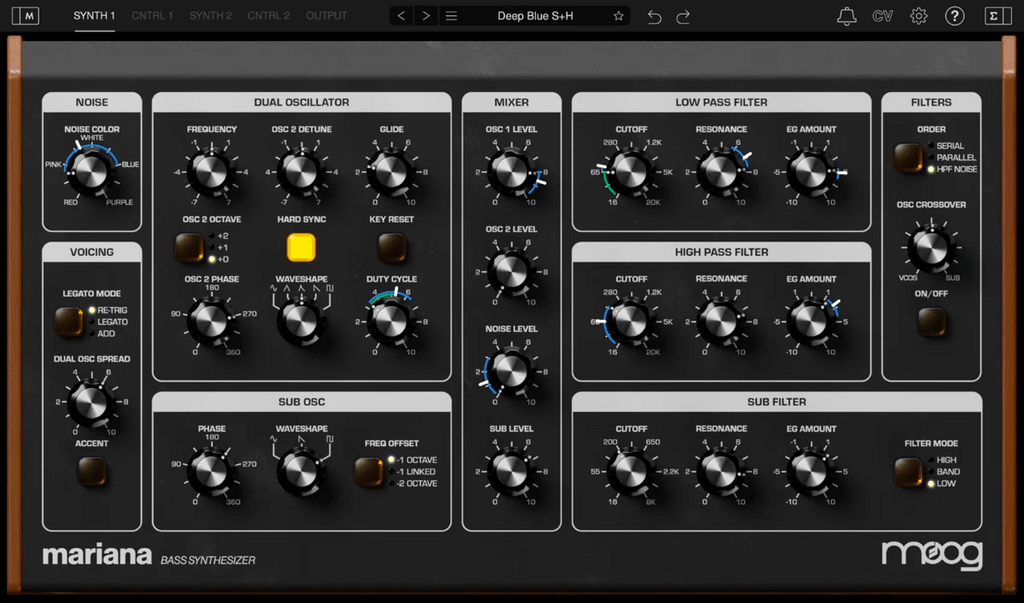Screen dimensions: 1024x603
Task: Toggle the Key Reset button
Action: (391, 248)
